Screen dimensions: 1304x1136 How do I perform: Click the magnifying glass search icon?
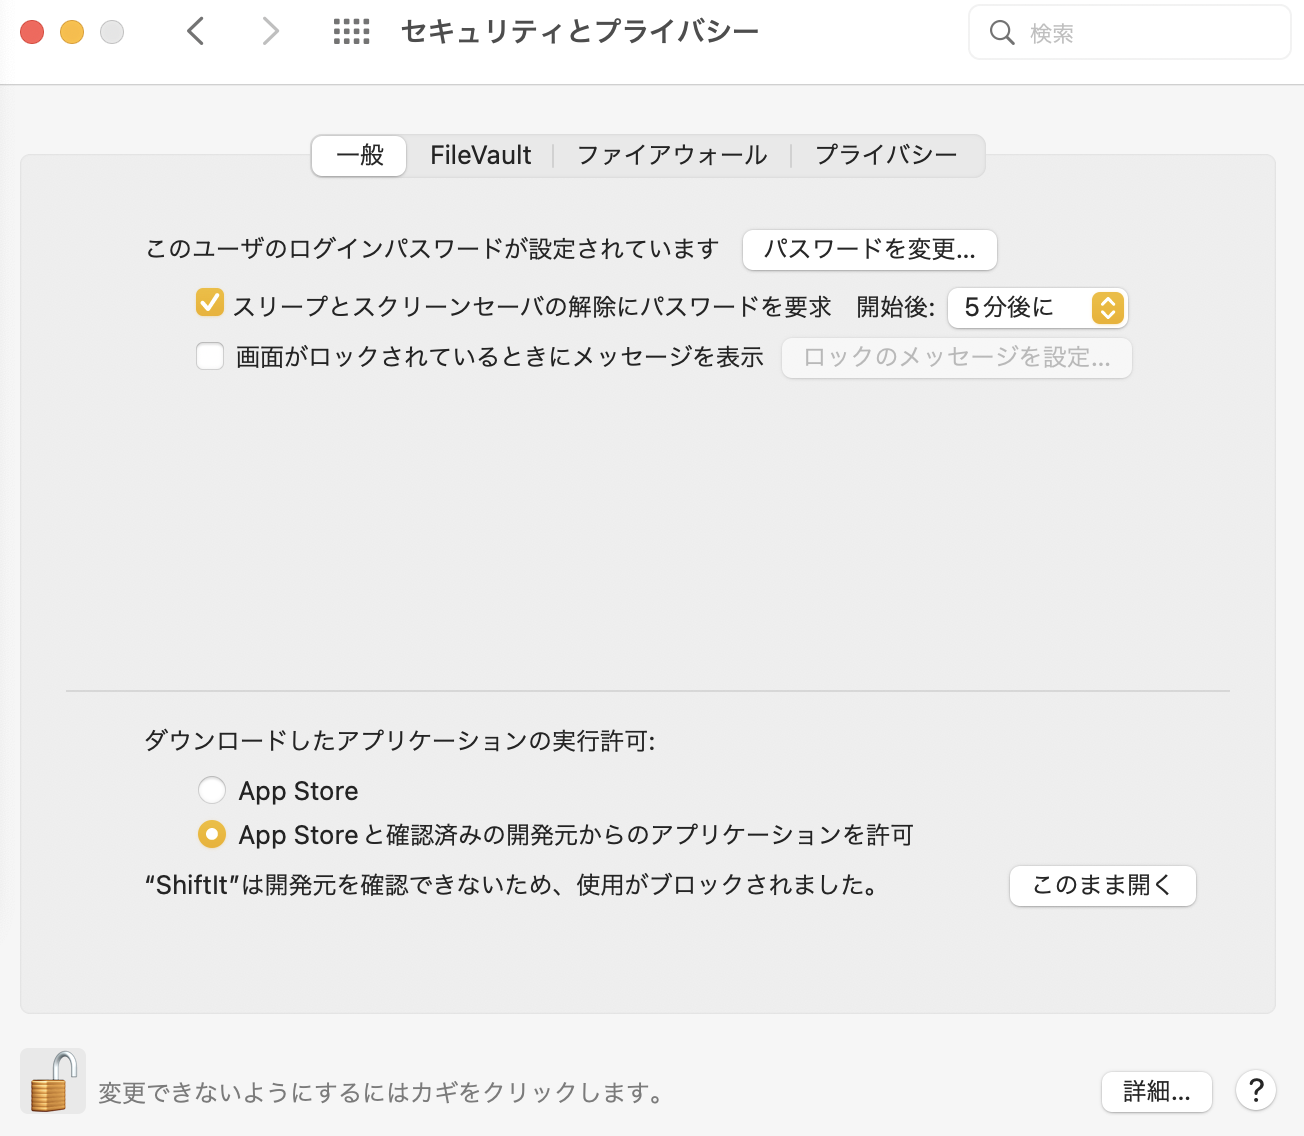pyautogui.click(x=1001, y=33)
